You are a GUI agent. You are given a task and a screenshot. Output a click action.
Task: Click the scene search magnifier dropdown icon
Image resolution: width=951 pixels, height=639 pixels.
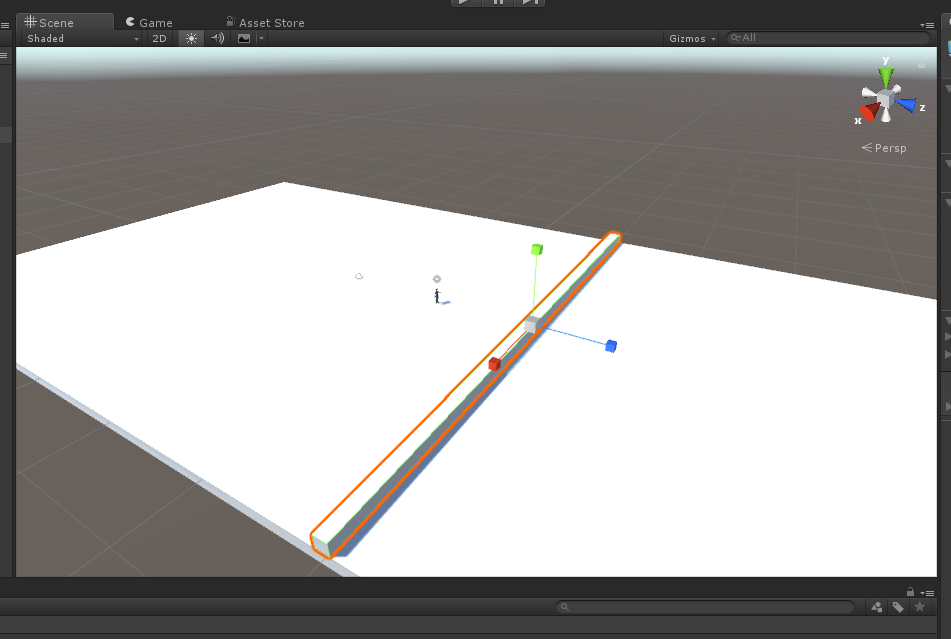[736, 38]
